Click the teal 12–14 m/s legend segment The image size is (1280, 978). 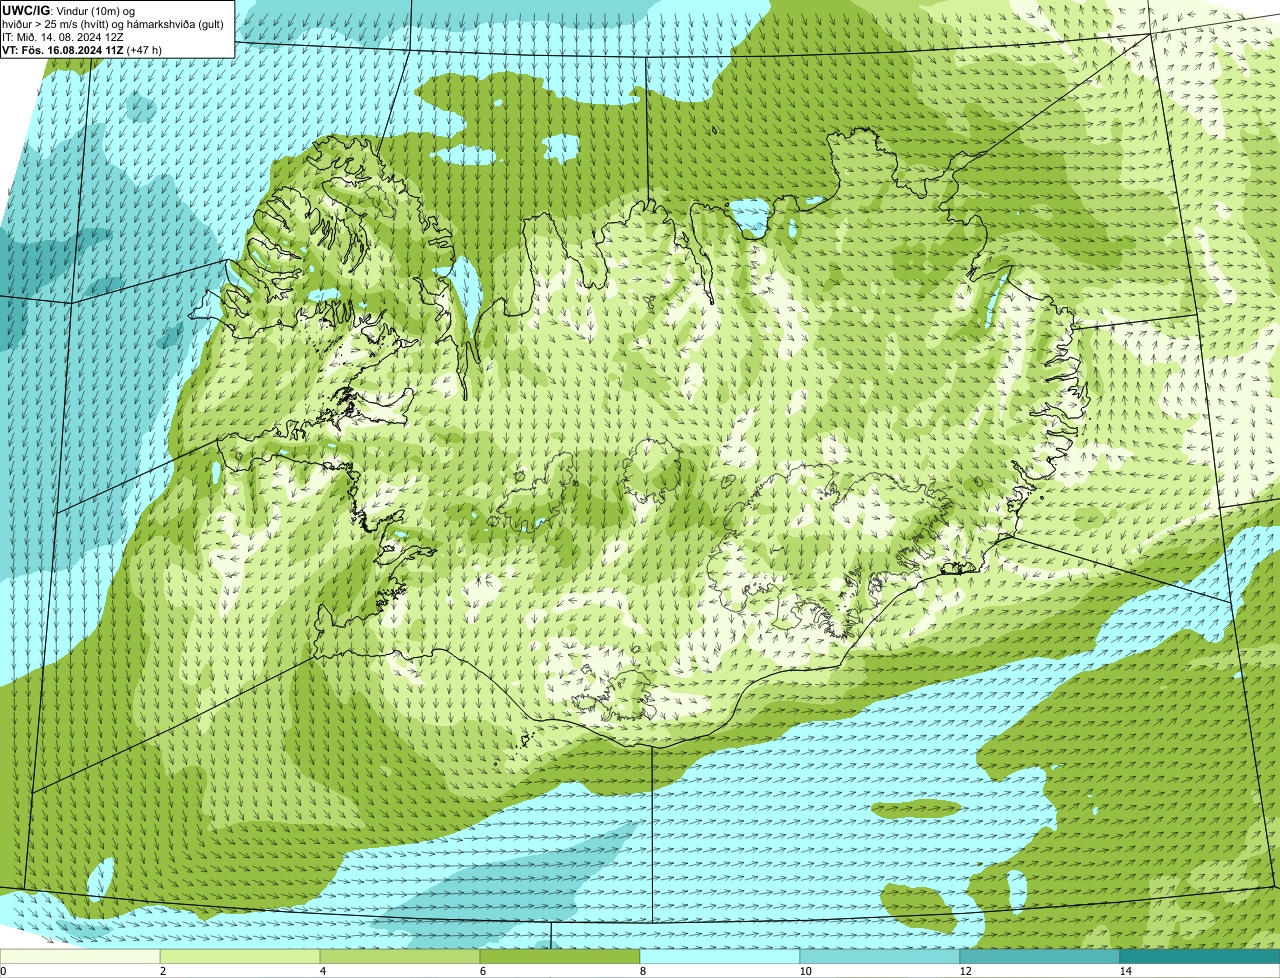[x=1040, y=956]
